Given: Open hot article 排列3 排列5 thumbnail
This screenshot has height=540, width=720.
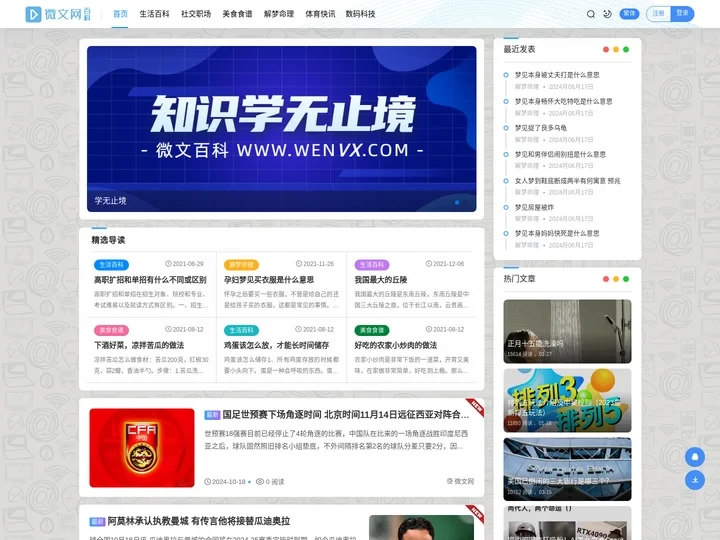Looking at the screenshot, I should pos(567,400).
